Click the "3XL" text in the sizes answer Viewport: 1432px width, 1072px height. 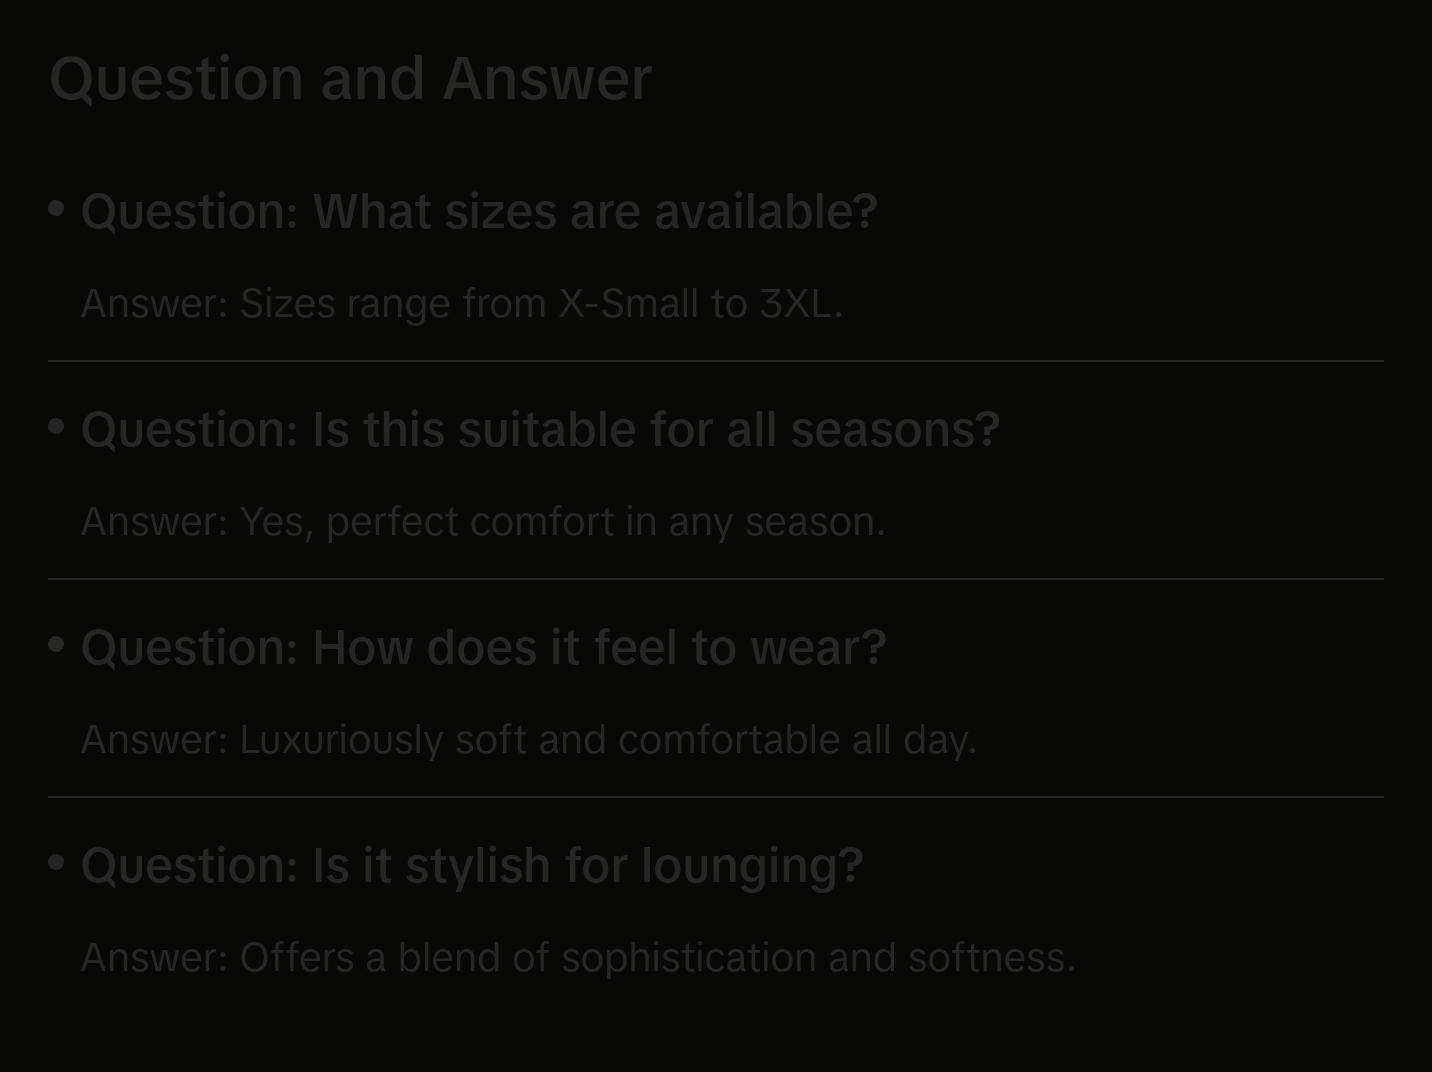(x=795, y=304)
